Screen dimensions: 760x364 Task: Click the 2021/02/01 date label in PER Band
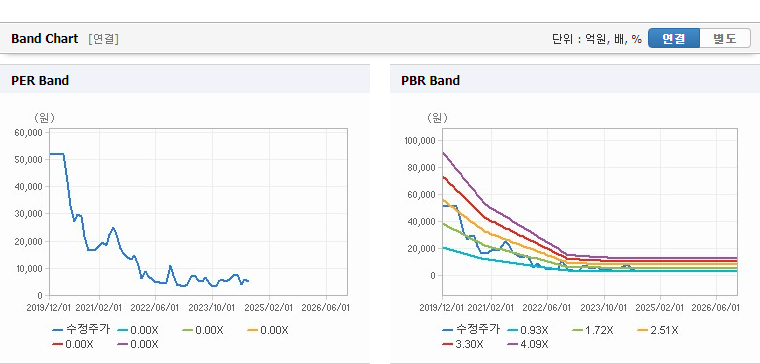point(99,307)
